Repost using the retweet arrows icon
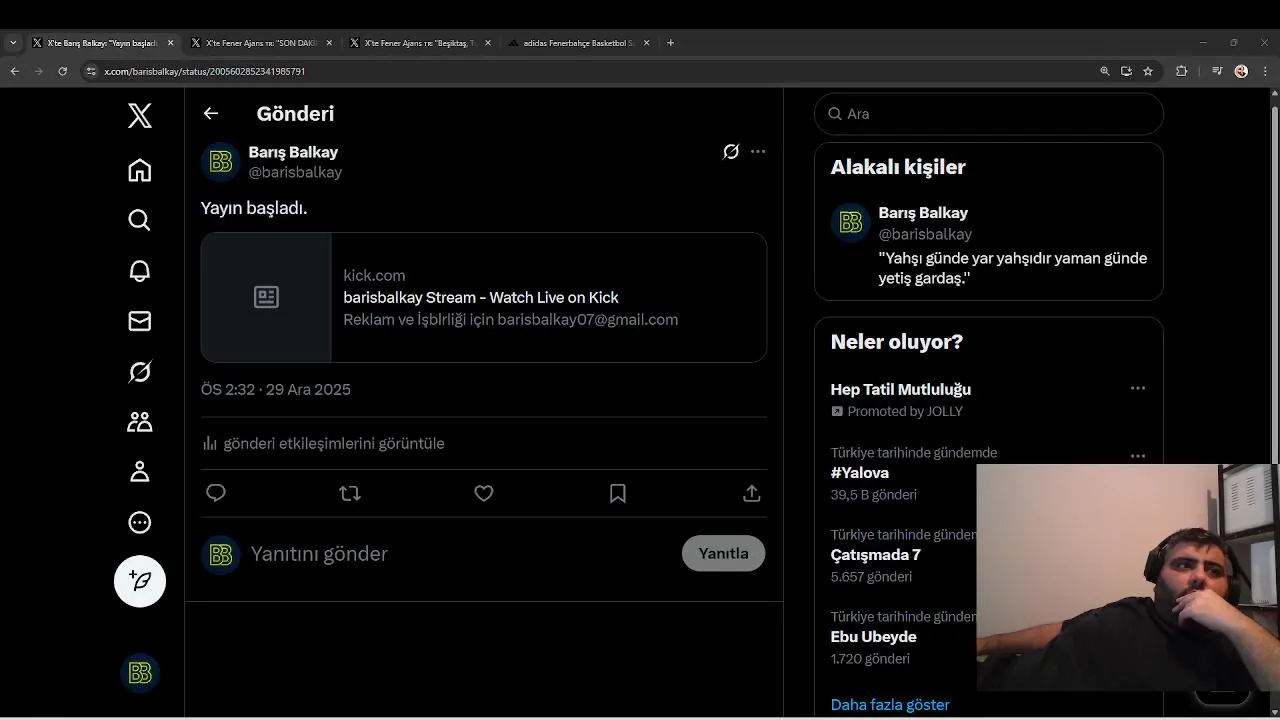 pos(350,493)
